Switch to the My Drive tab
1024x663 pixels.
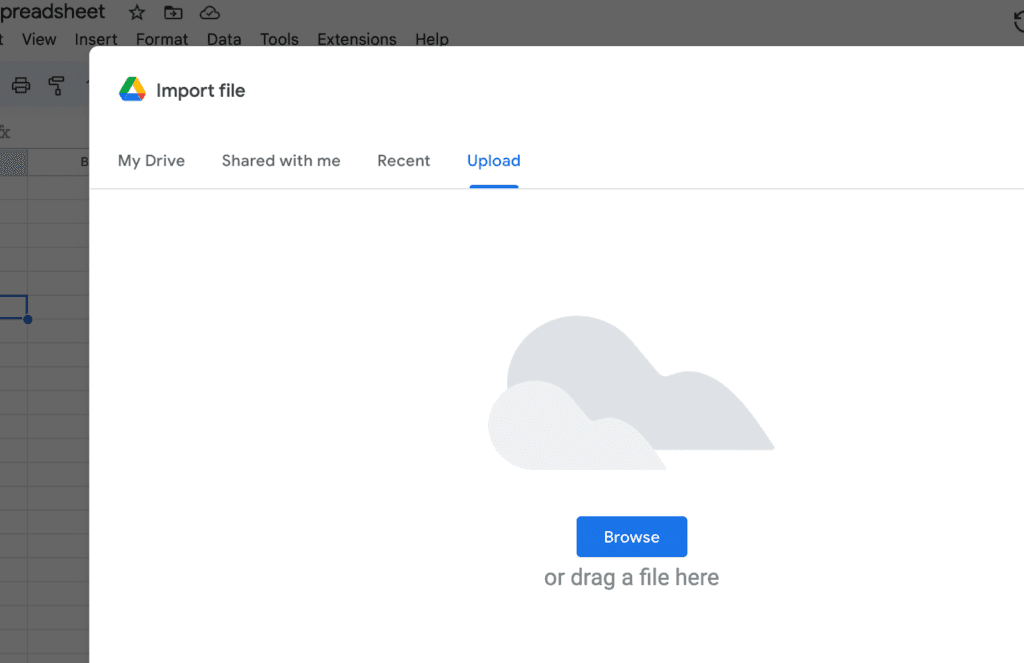(150, 160)
